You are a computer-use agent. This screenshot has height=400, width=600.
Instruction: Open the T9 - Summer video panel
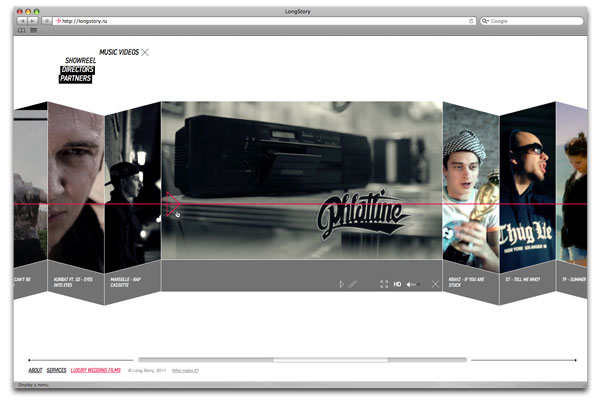click(571, 186)
